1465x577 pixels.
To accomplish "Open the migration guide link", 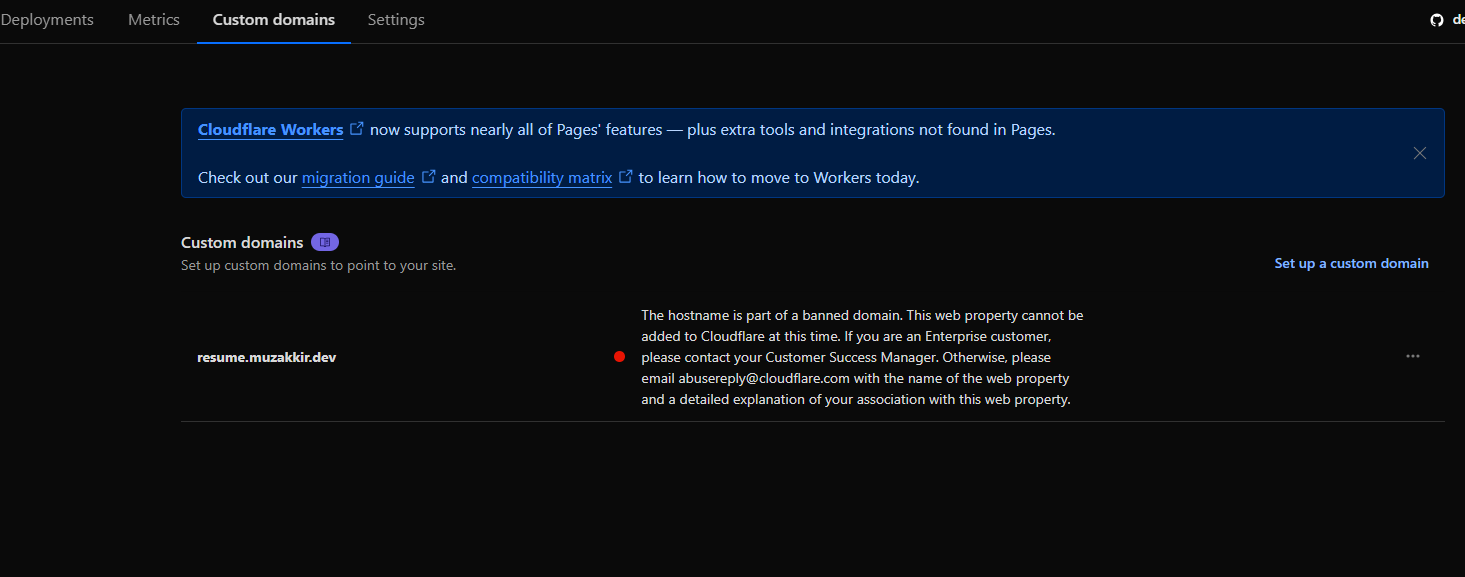I will [358, 178].
